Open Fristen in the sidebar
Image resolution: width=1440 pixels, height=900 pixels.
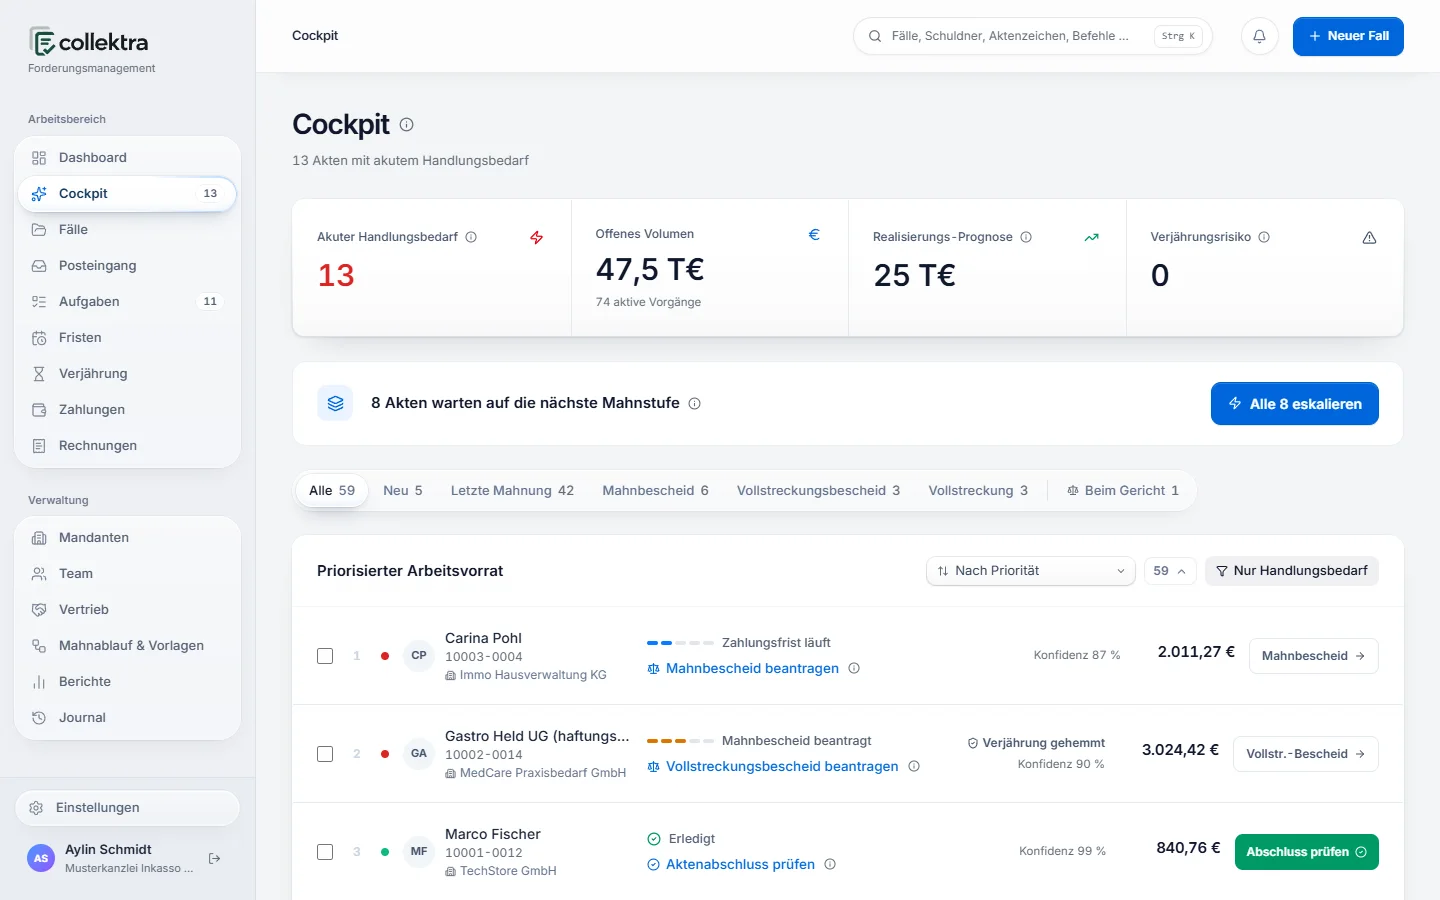(x=127, y=338)
